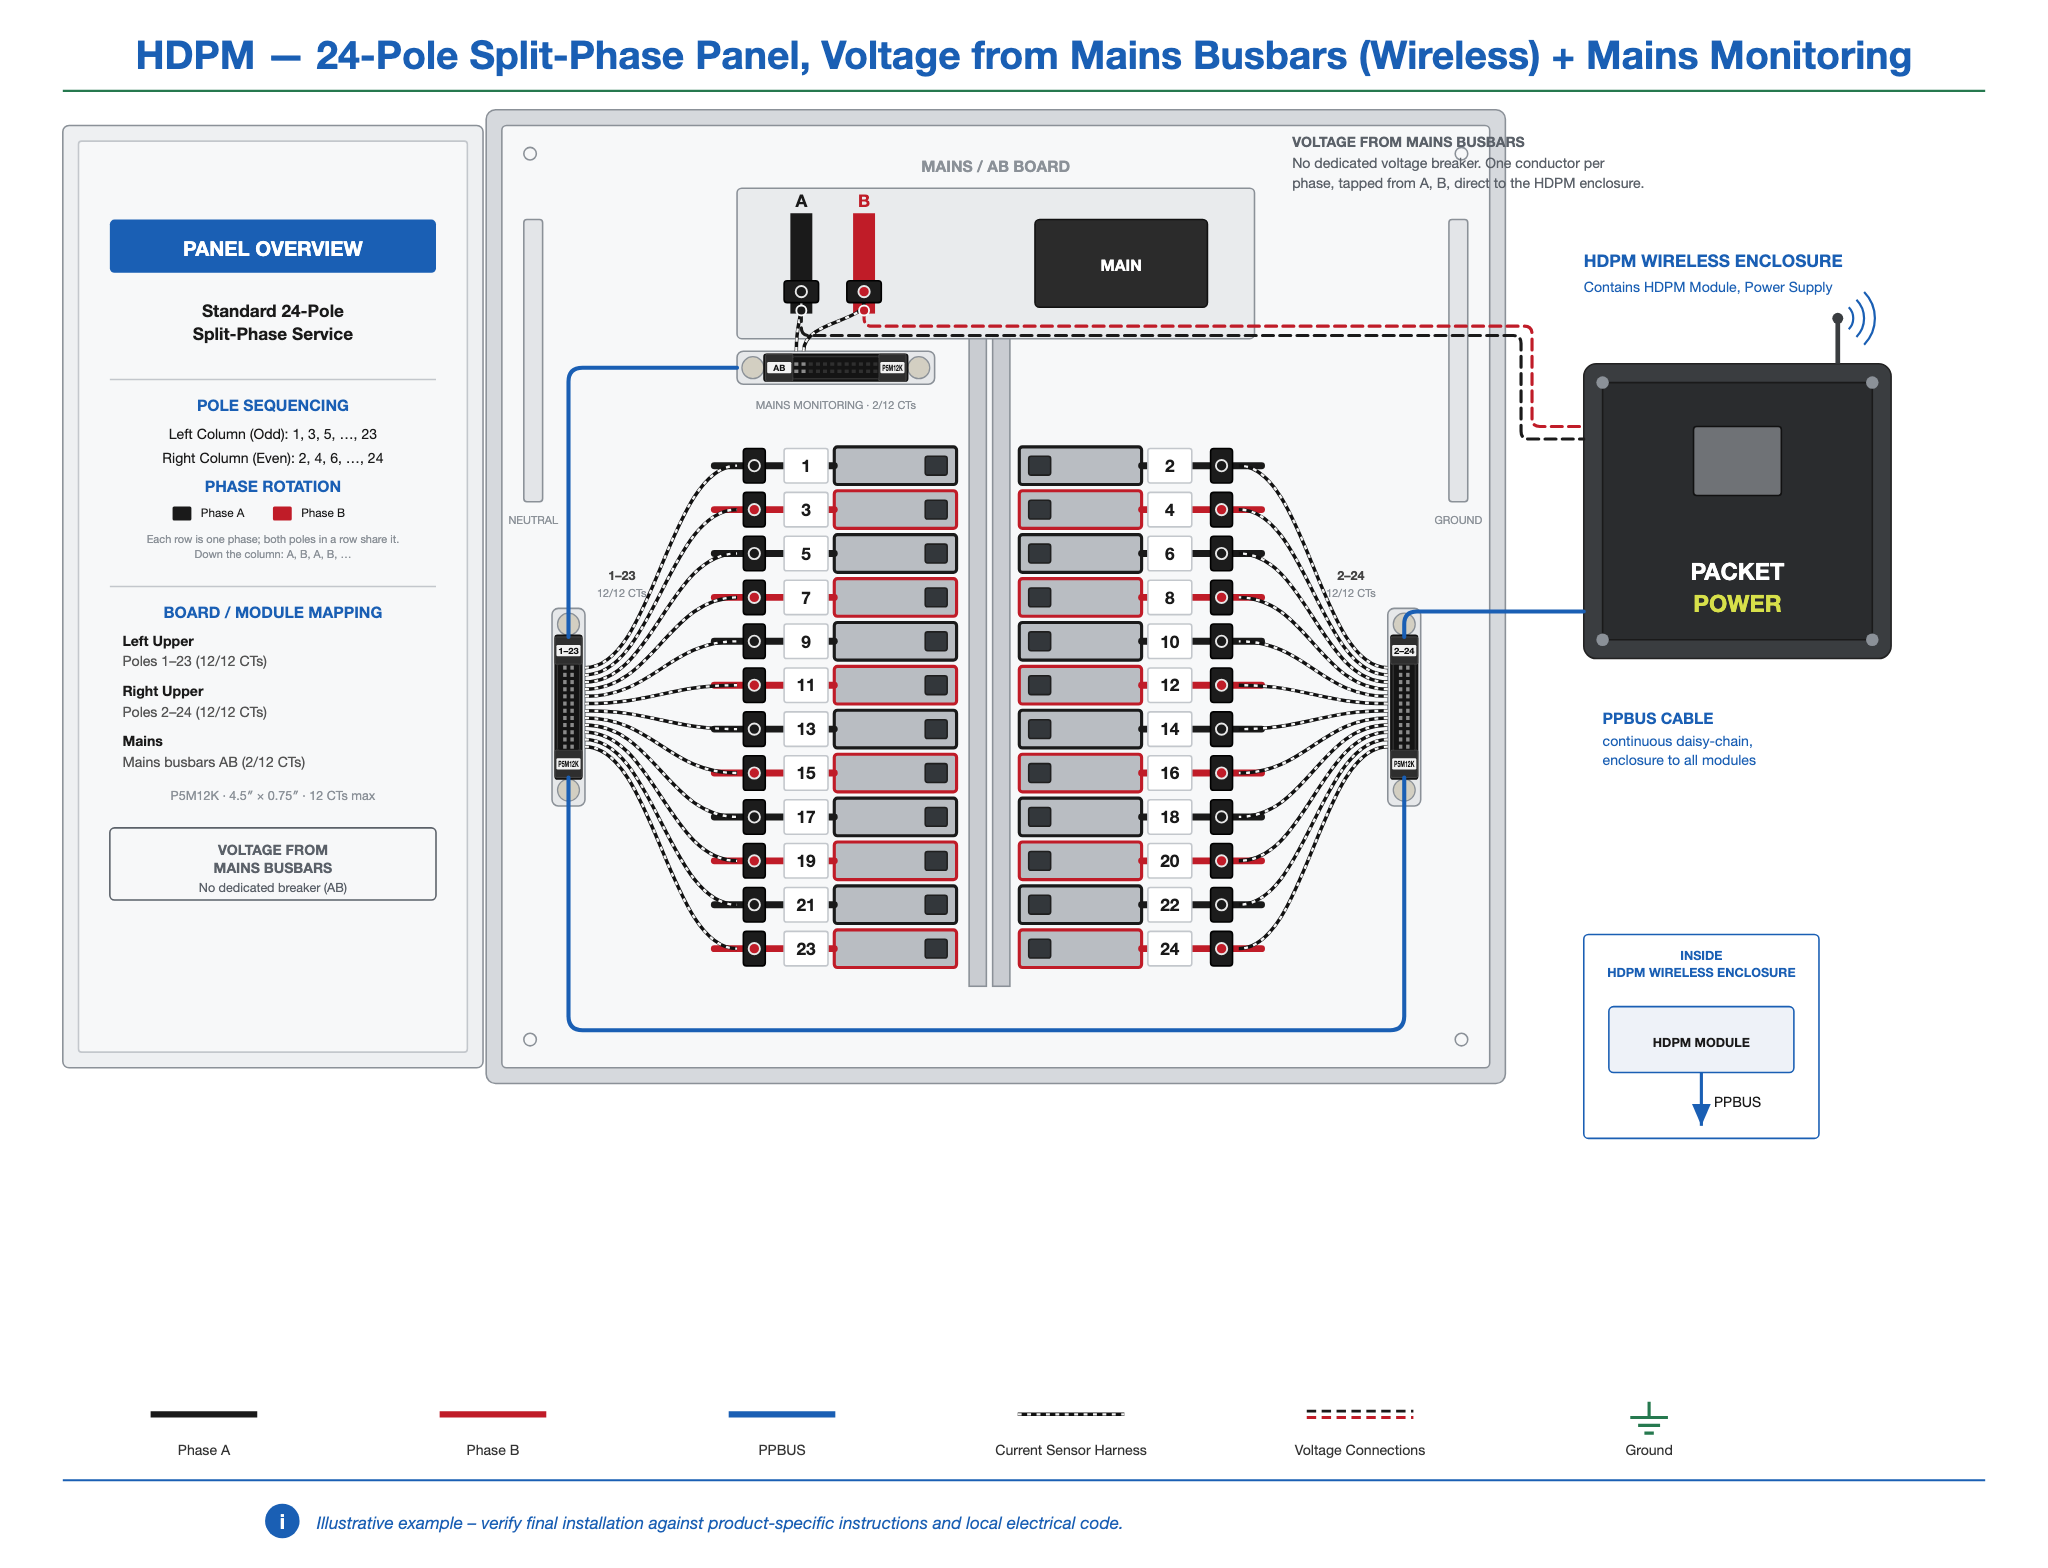2048x1568 pixels.
Task: Click the Voltage Connections dashed legend line
Action: 1360,1414
